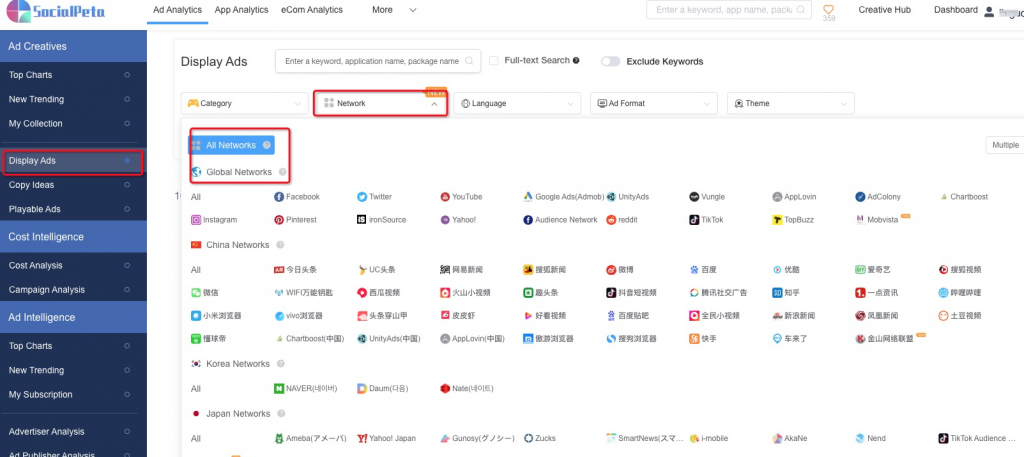The width and height of the screenshot is (1024, 457).
Task: Select the Zucks Japan network
Action: [x=540, y=438]
